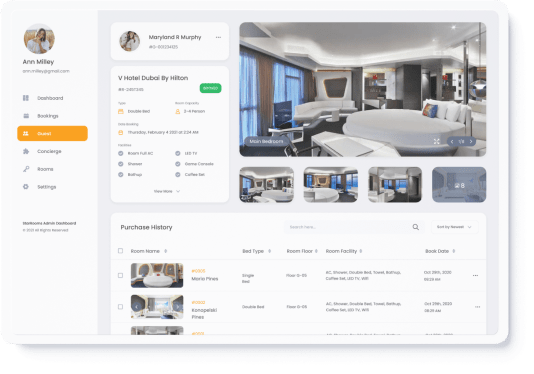The width and height of the screenshot is (534, 374).
Task: Click fullscreen expand icon on main bedroom photo
Action: (437, 141)
